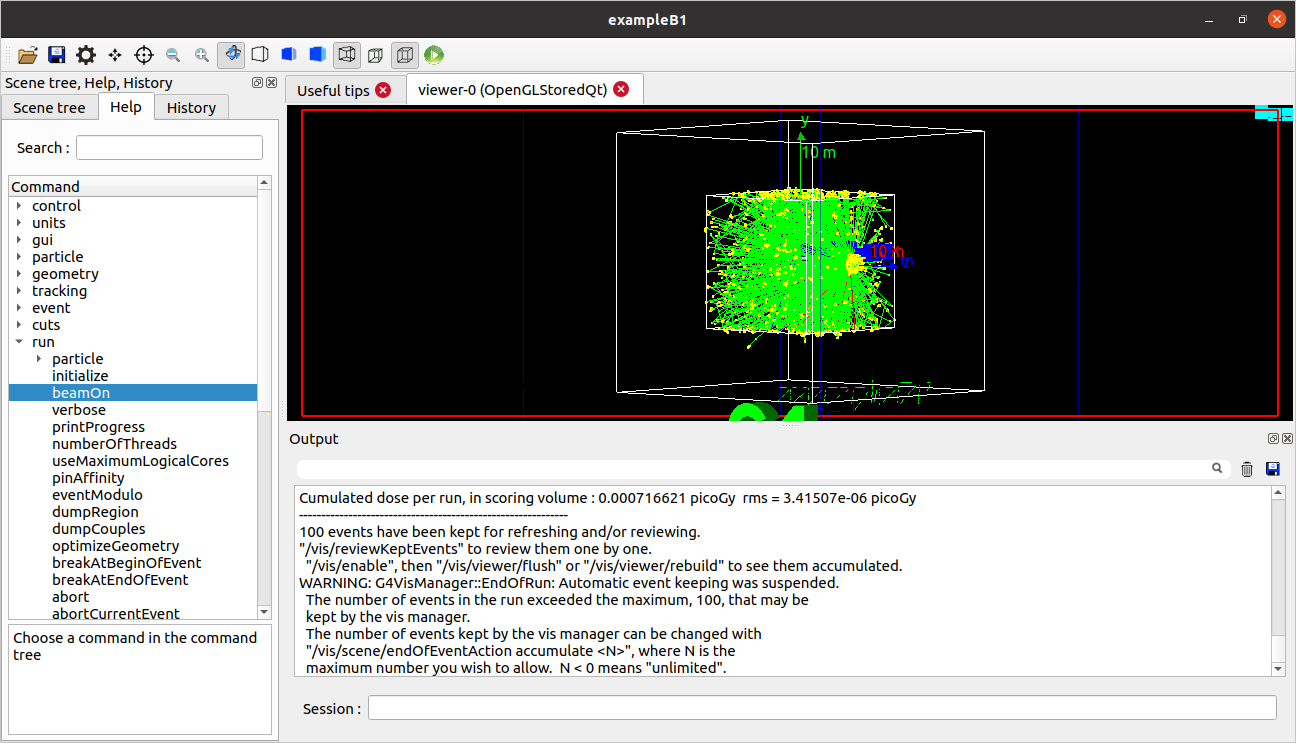Close the Useful tips tab
This screenshot has width=1296, height=743.
pos(383,90)
